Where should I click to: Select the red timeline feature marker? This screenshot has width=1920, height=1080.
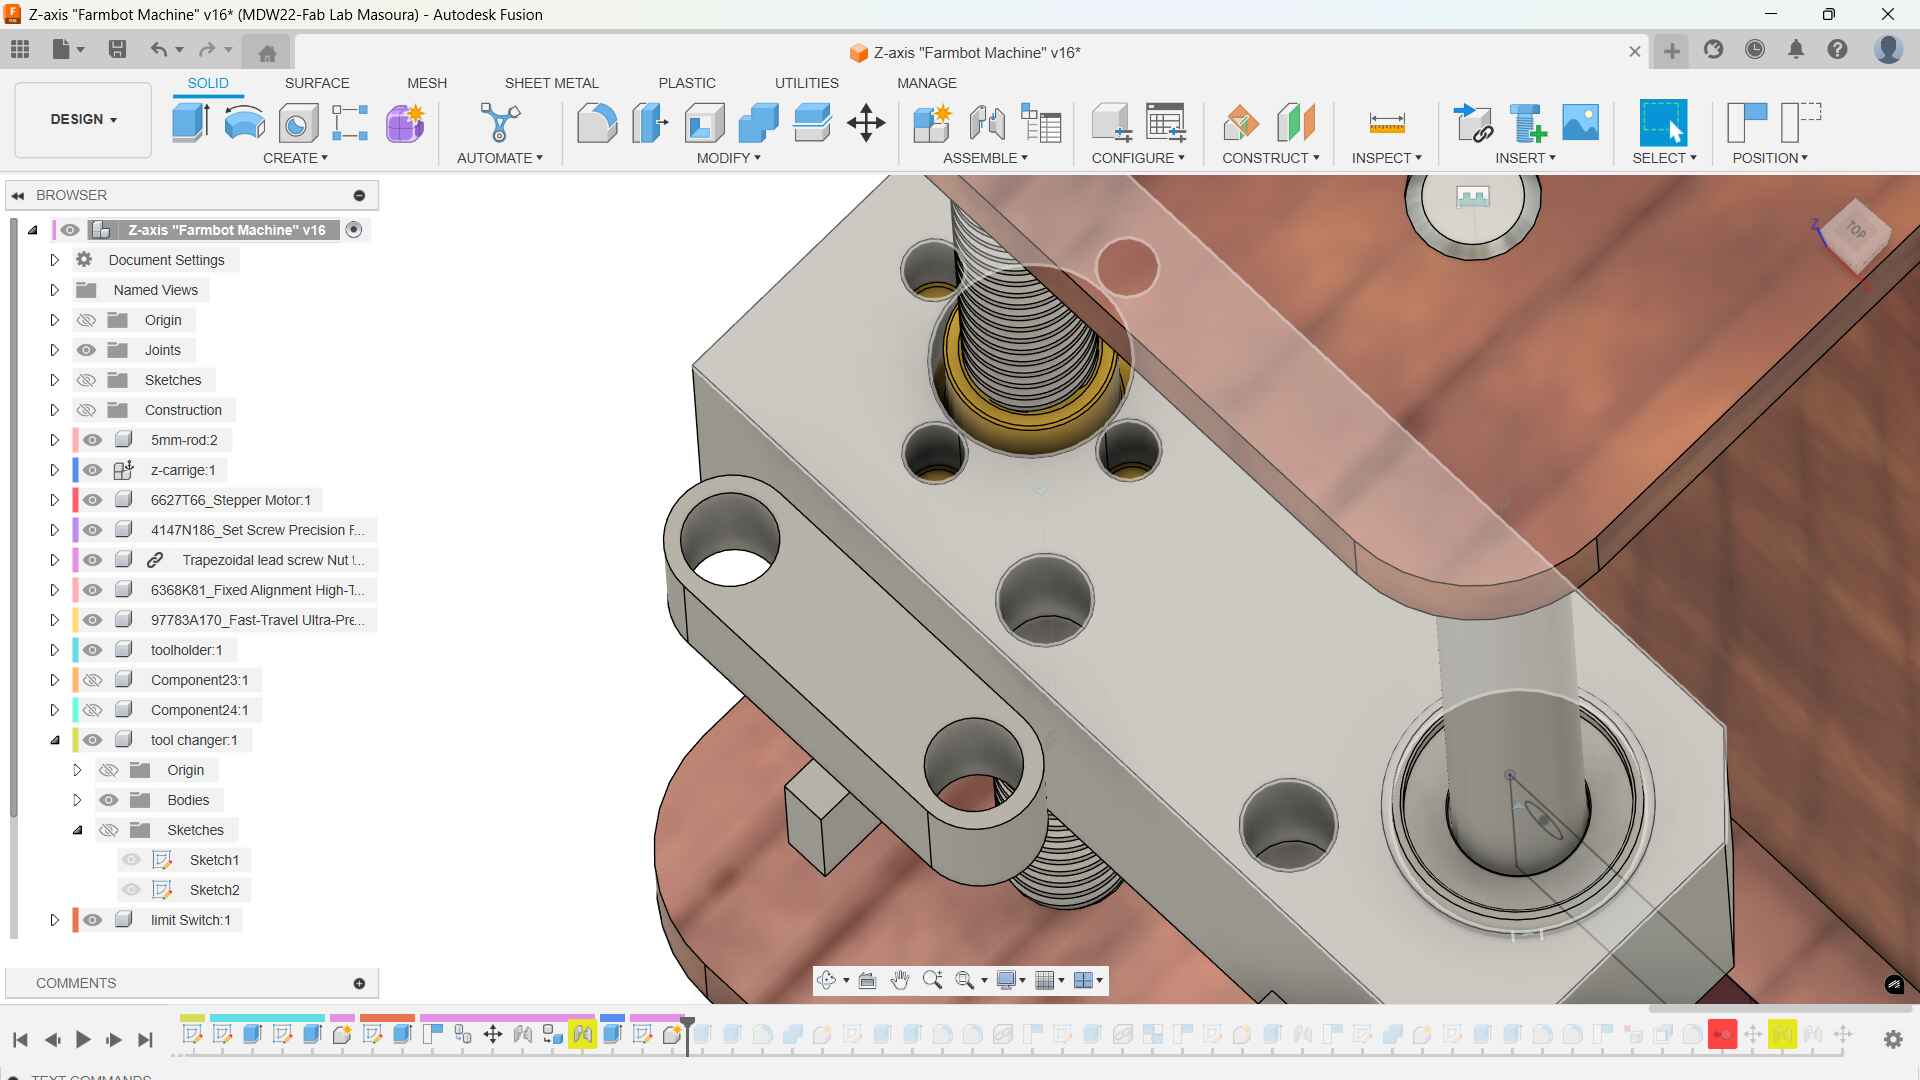point(1722,1034)
